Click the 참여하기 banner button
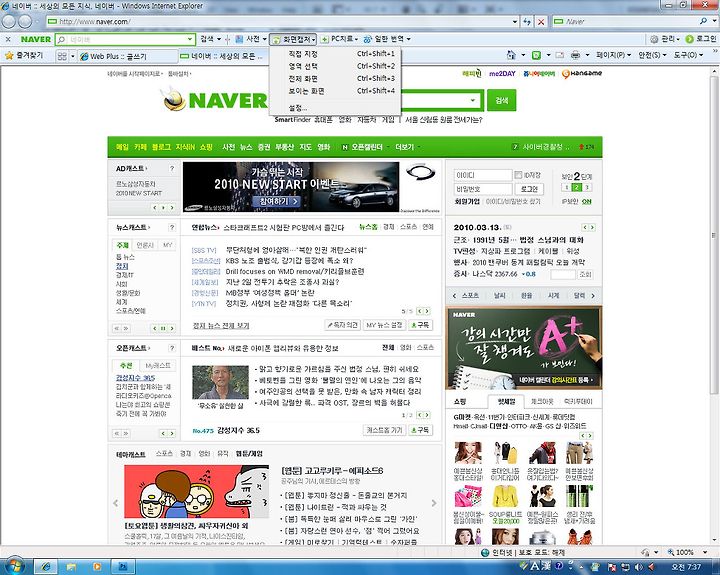Viewport: 720px width, 575px height. (276, 201)
